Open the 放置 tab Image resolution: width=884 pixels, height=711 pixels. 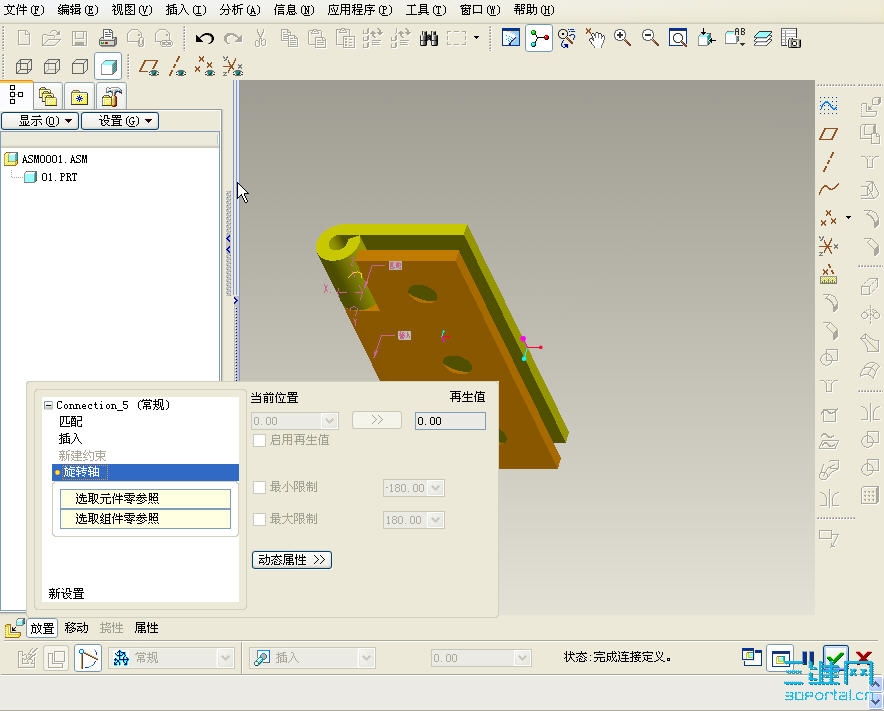(x=42, y=628)
